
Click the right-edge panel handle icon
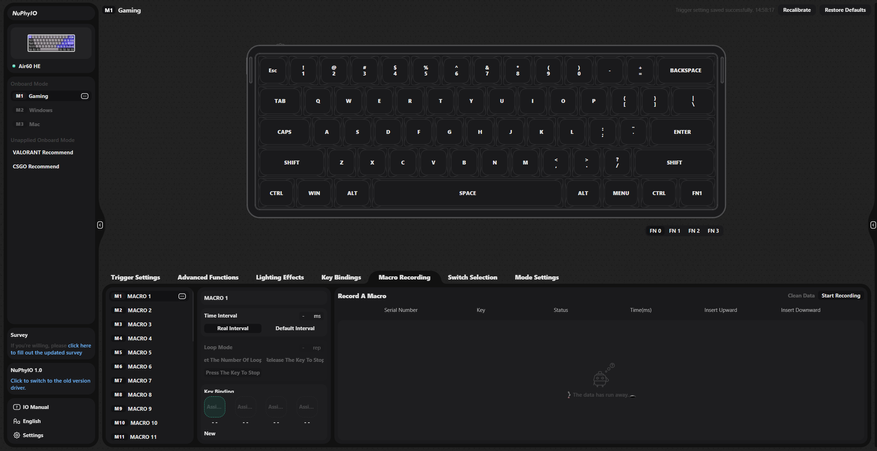click(873, 225)
